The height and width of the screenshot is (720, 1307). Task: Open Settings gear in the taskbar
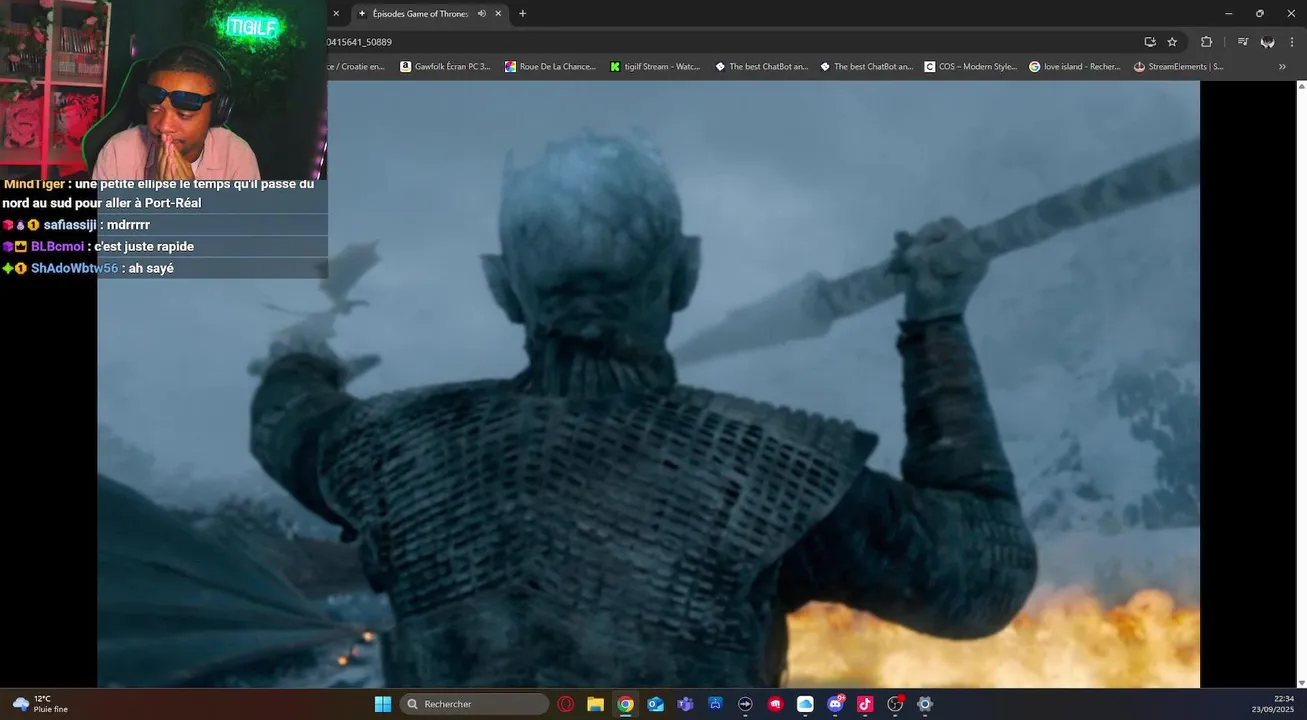pos(925,704)
